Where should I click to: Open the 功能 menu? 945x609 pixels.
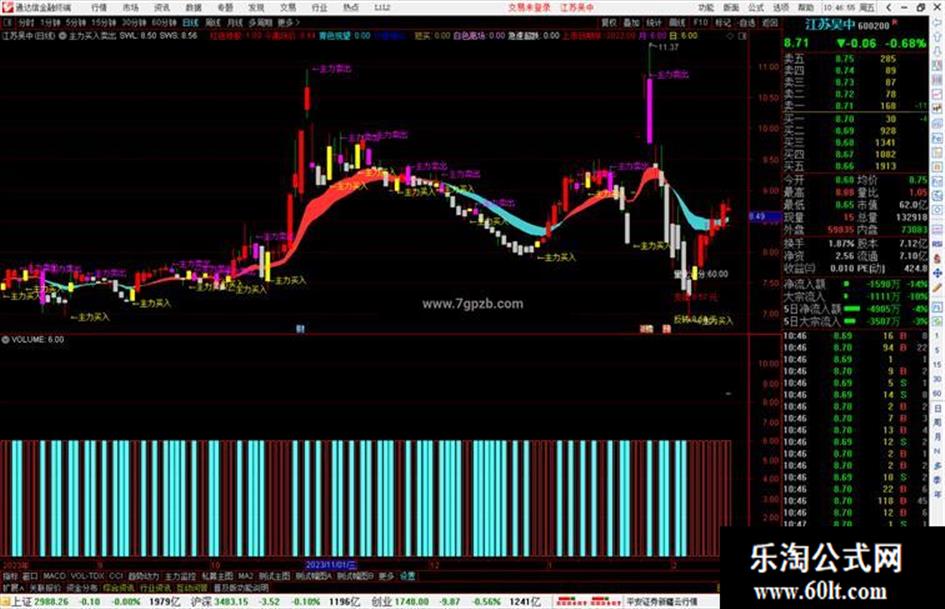point(706,7)
